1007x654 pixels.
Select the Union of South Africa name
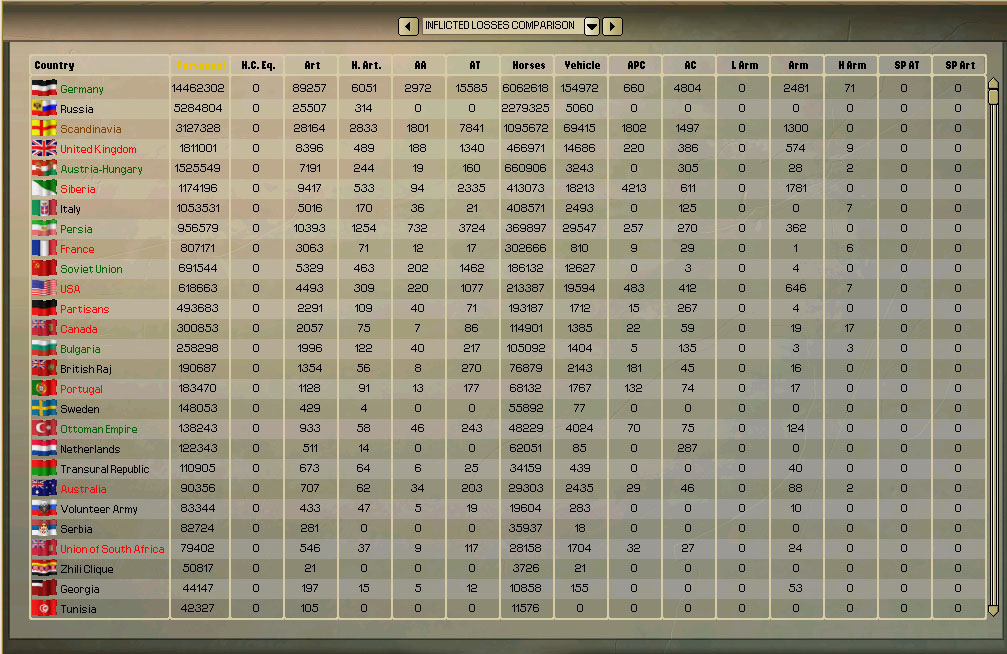[x=112, y=549]
